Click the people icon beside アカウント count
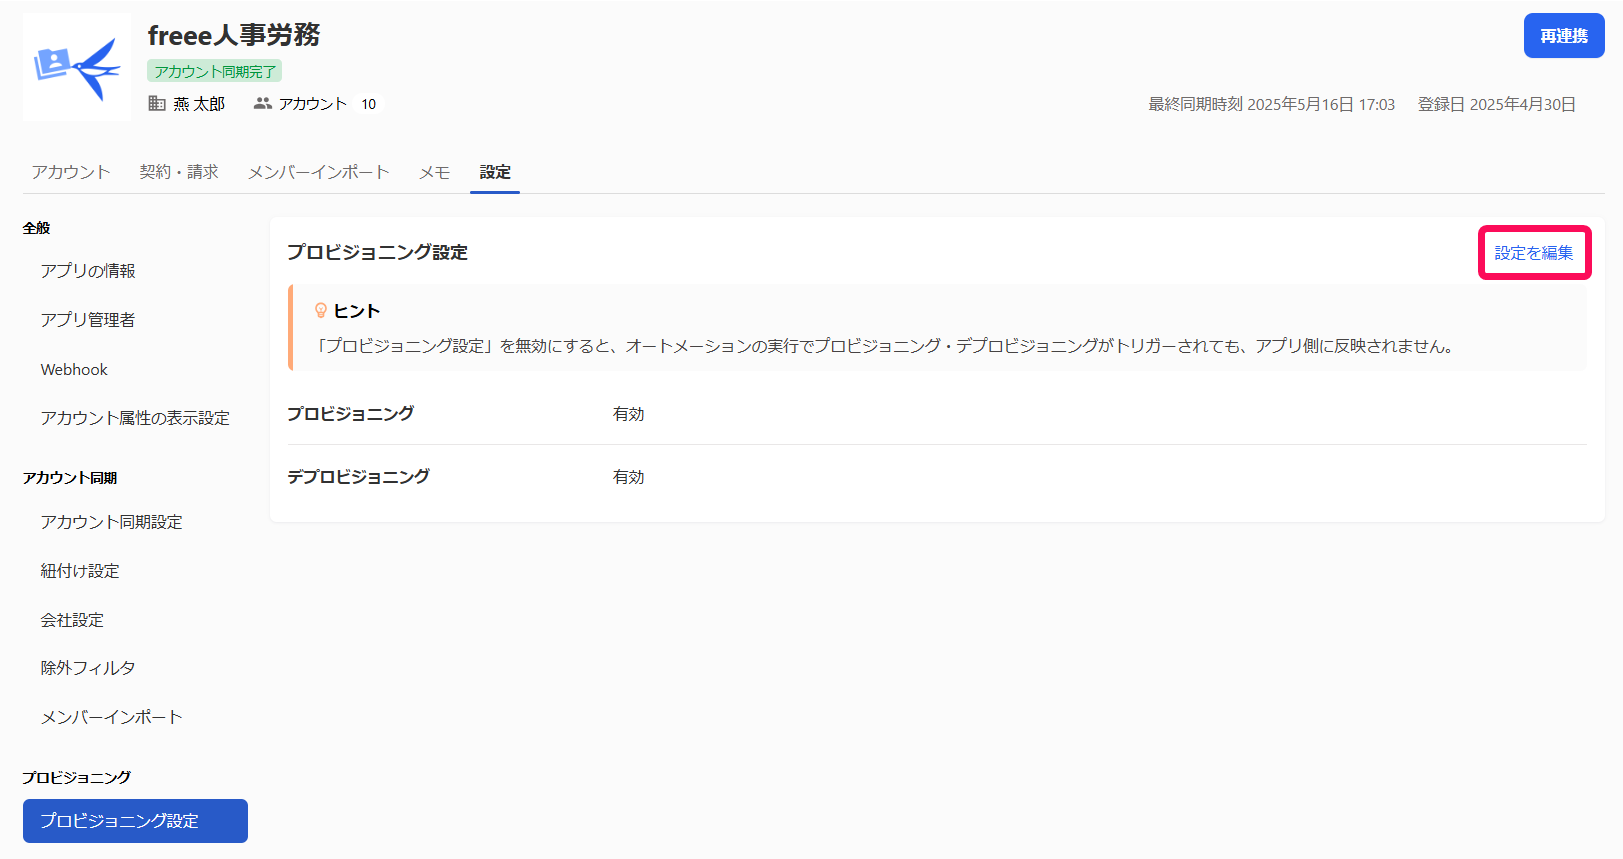Viewport: 1623px width, 859px height. (262, 103)
